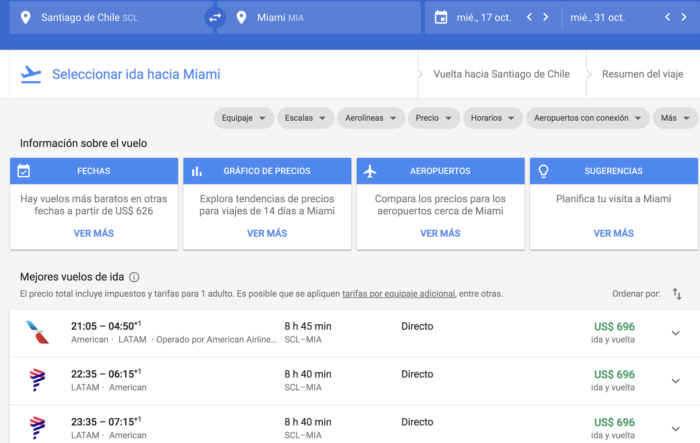
Task: Open the Escalas filter dropdown
Action: click(304, 118)
